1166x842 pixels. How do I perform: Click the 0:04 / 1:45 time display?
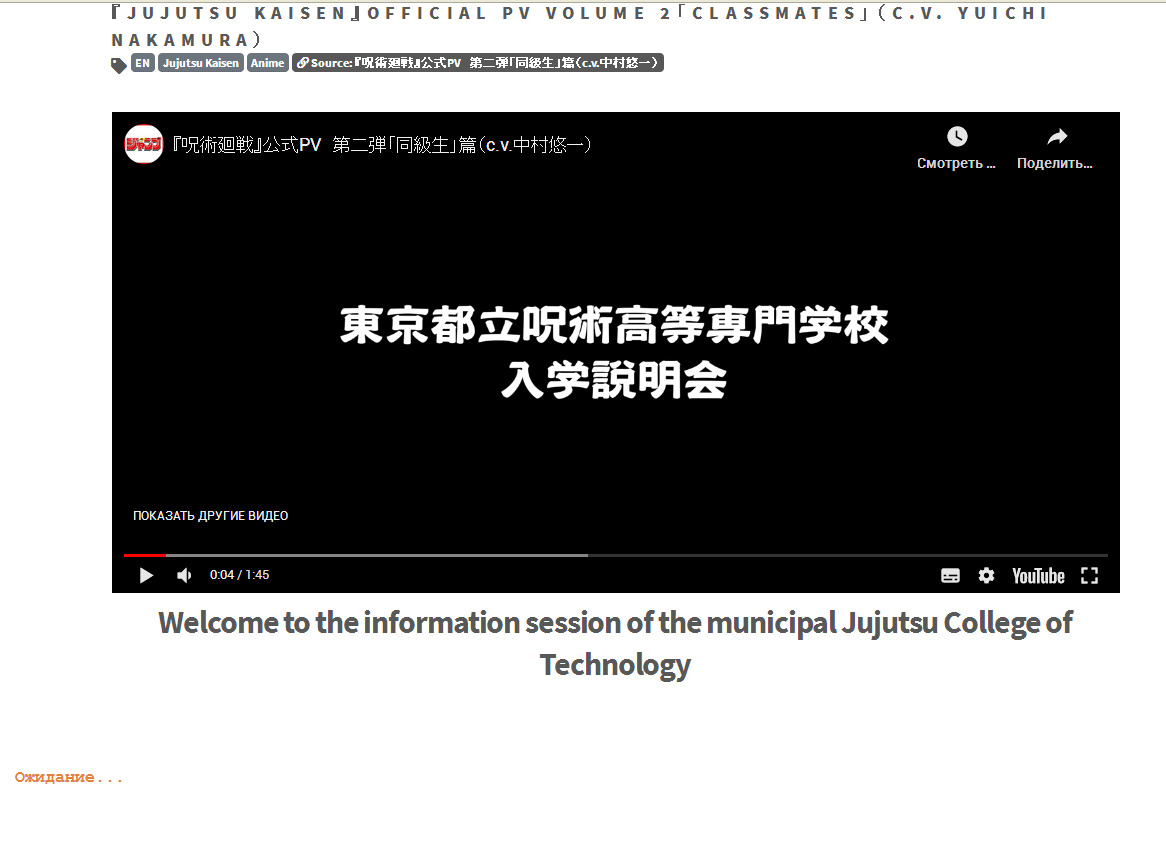[239, 575]
